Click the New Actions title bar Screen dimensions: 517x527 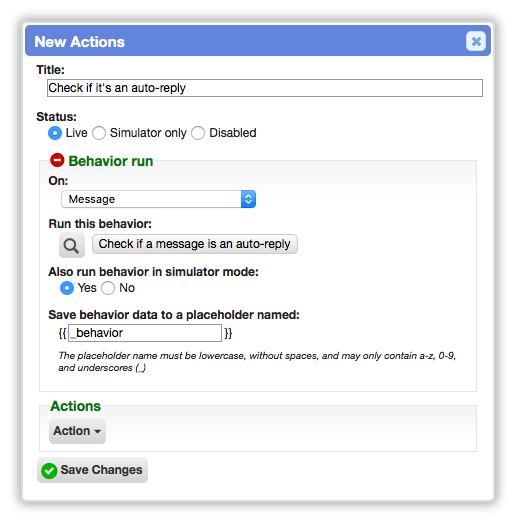tap(258, 41)
